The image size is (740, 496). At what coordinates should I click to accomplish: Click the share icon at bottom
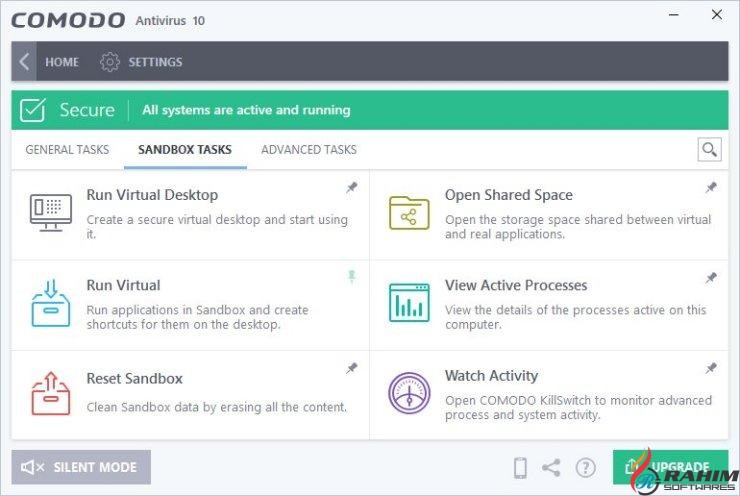tap(551, 468)
